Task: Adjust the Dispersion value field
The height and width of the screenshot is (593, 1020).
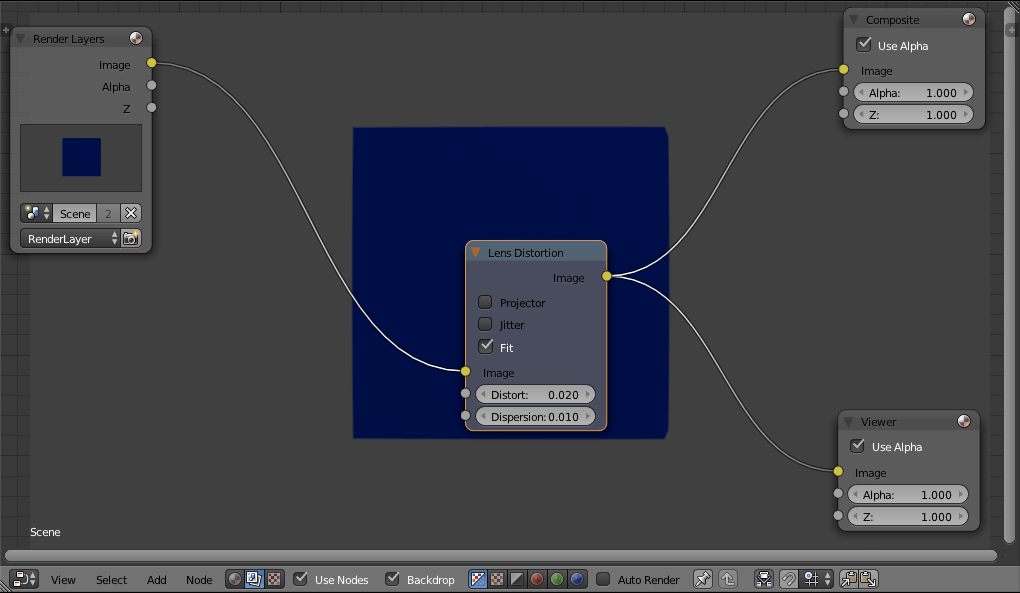Action: coord(535,417)
